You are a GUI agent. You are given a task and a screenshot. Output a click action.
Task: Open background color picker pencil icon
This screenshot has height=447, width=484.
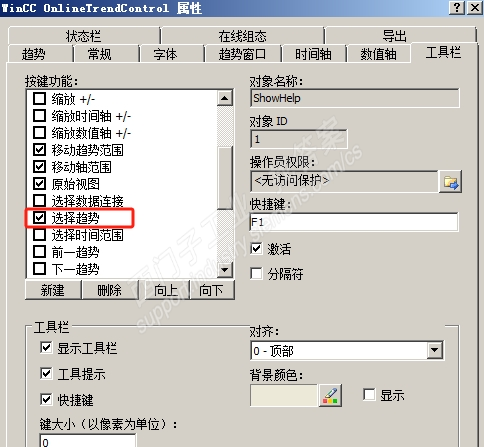click(330, 396)
